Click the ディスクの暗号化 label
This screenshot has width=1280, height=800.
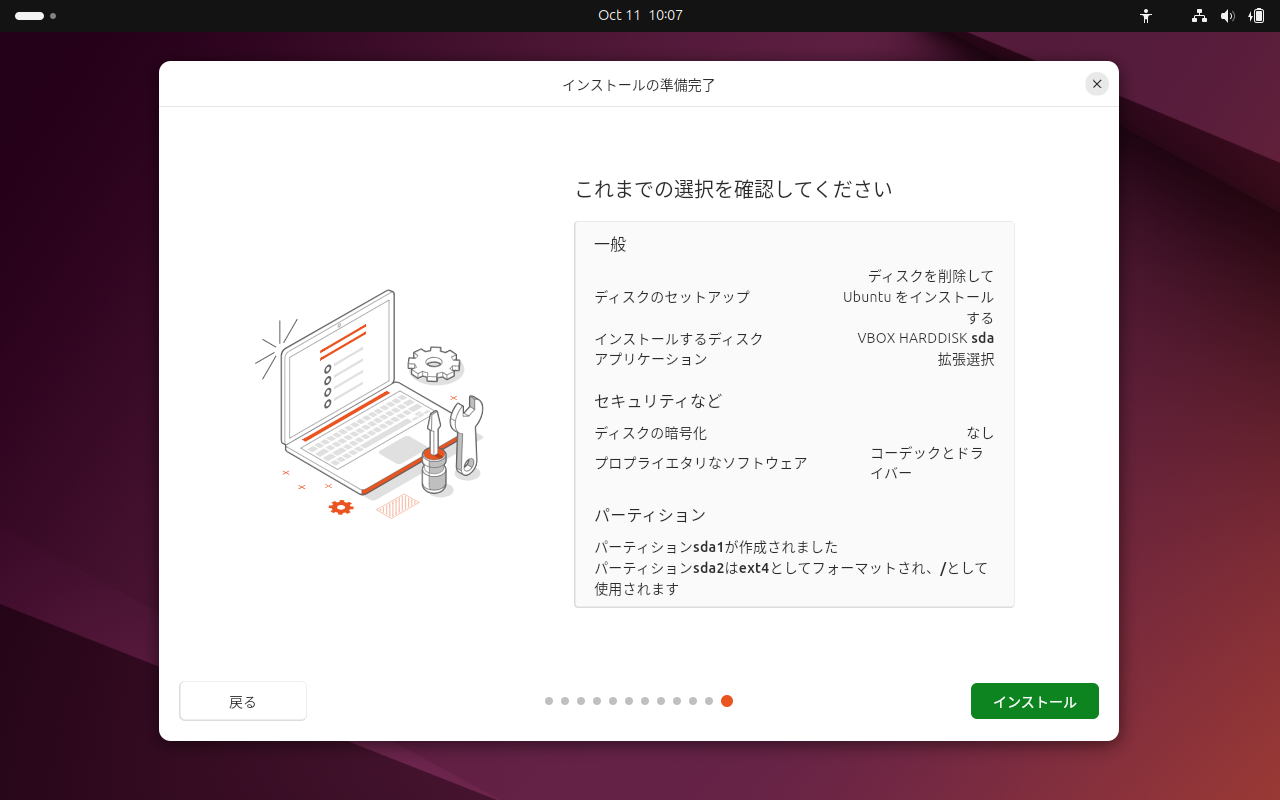tap(651, 433)
